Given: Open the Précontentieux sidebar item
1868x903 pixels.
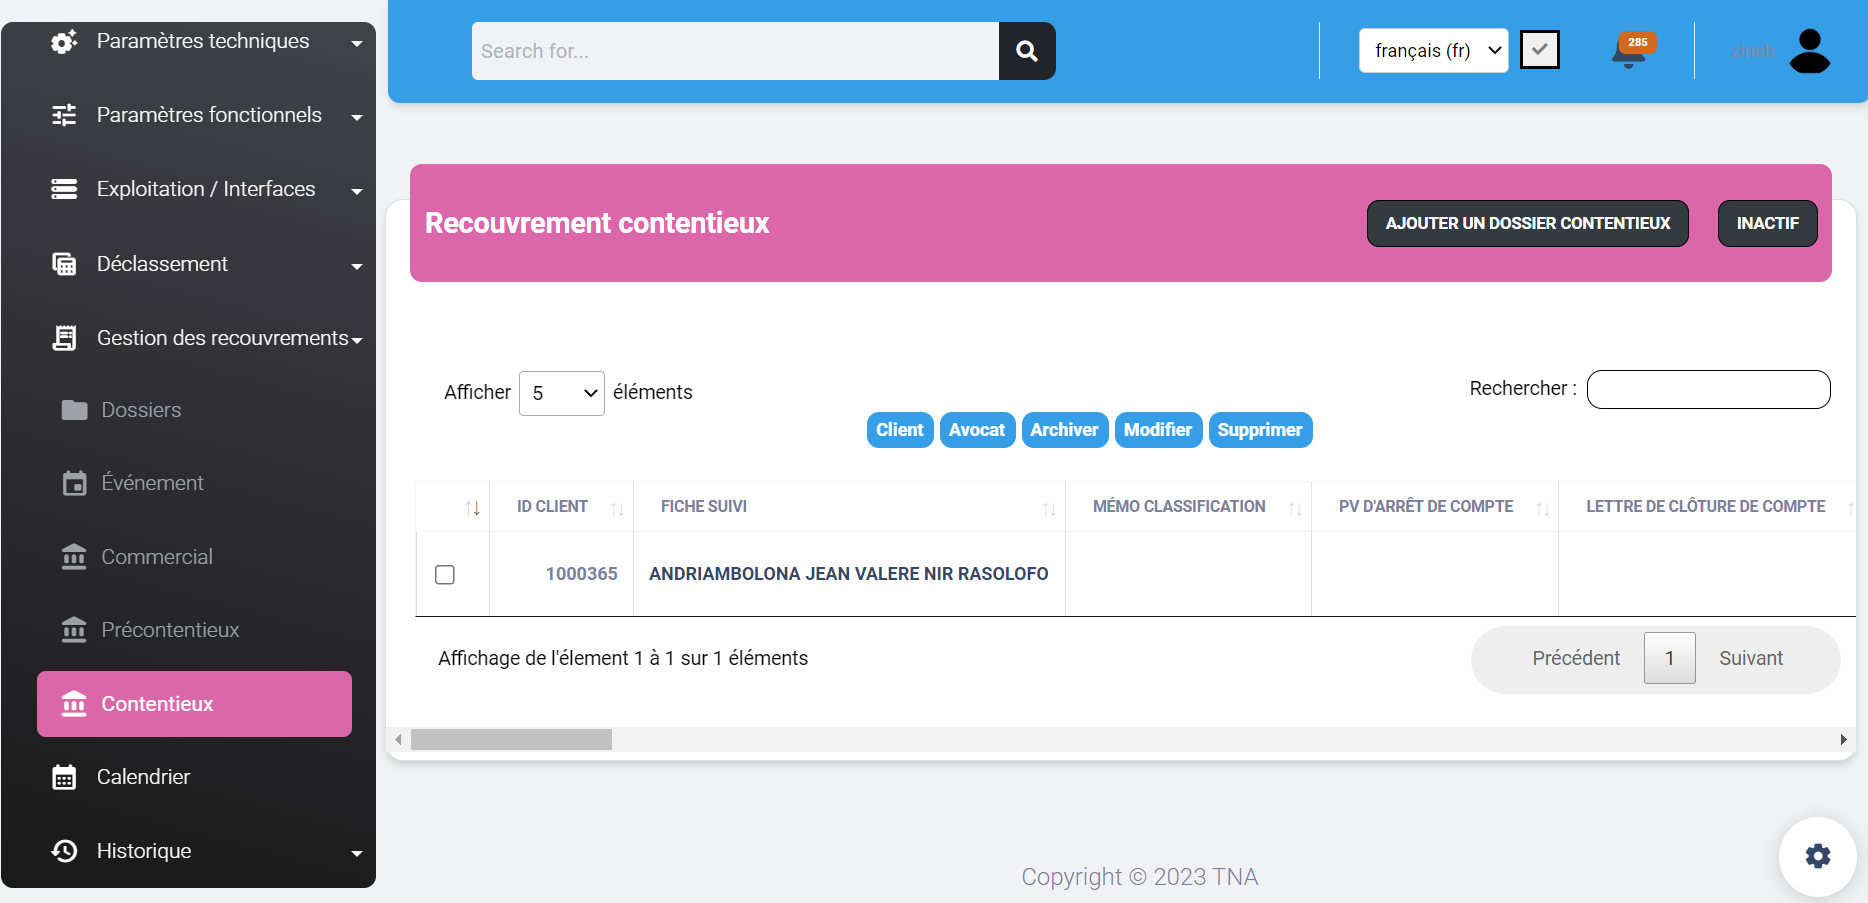Looking at the screenshot, I should (x=170, y=630).
